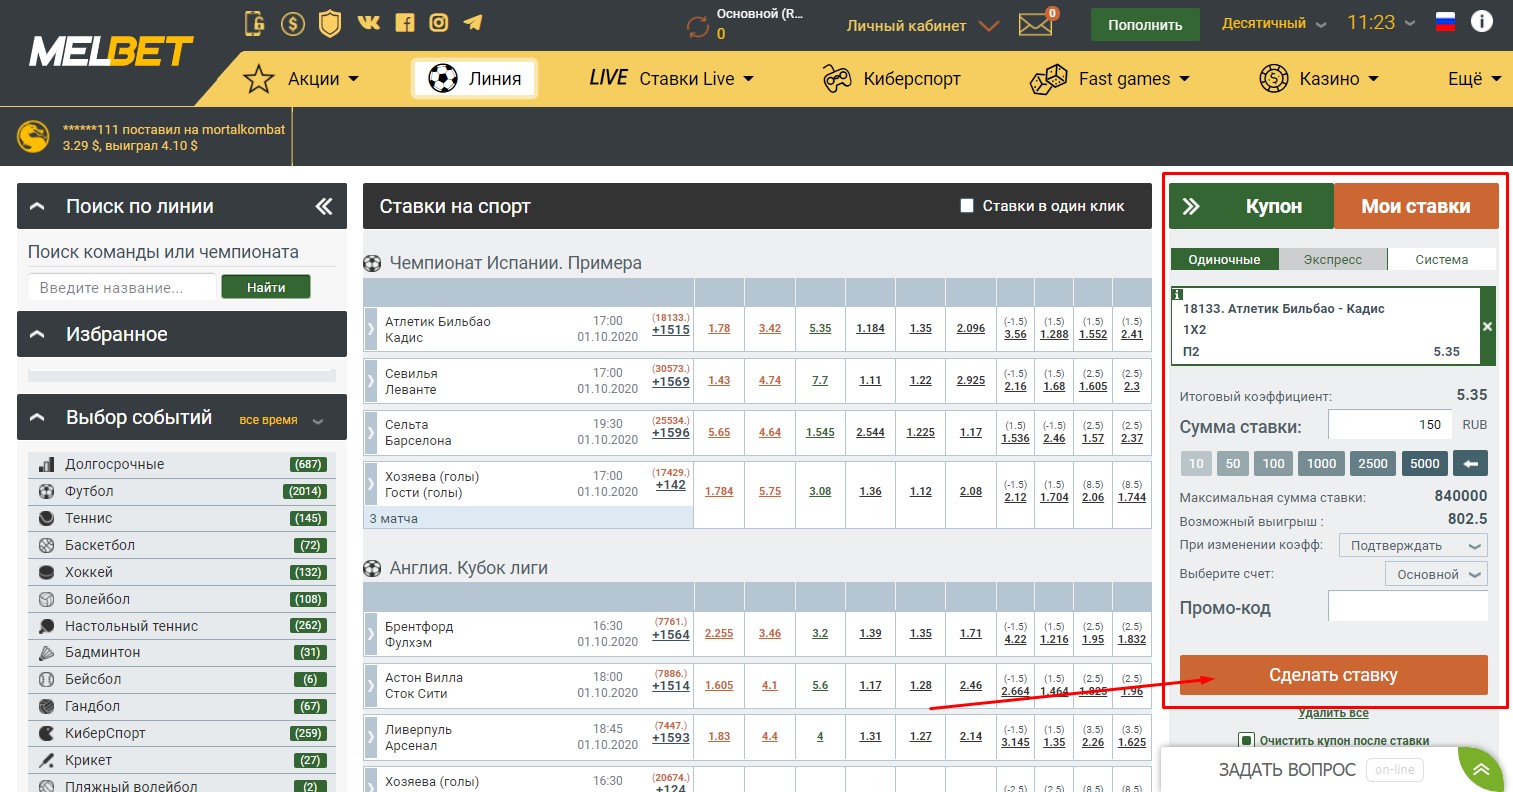1513x792 pixels.
Task: Click the dollar payments icon in header
Action: (x=292, y=23)
